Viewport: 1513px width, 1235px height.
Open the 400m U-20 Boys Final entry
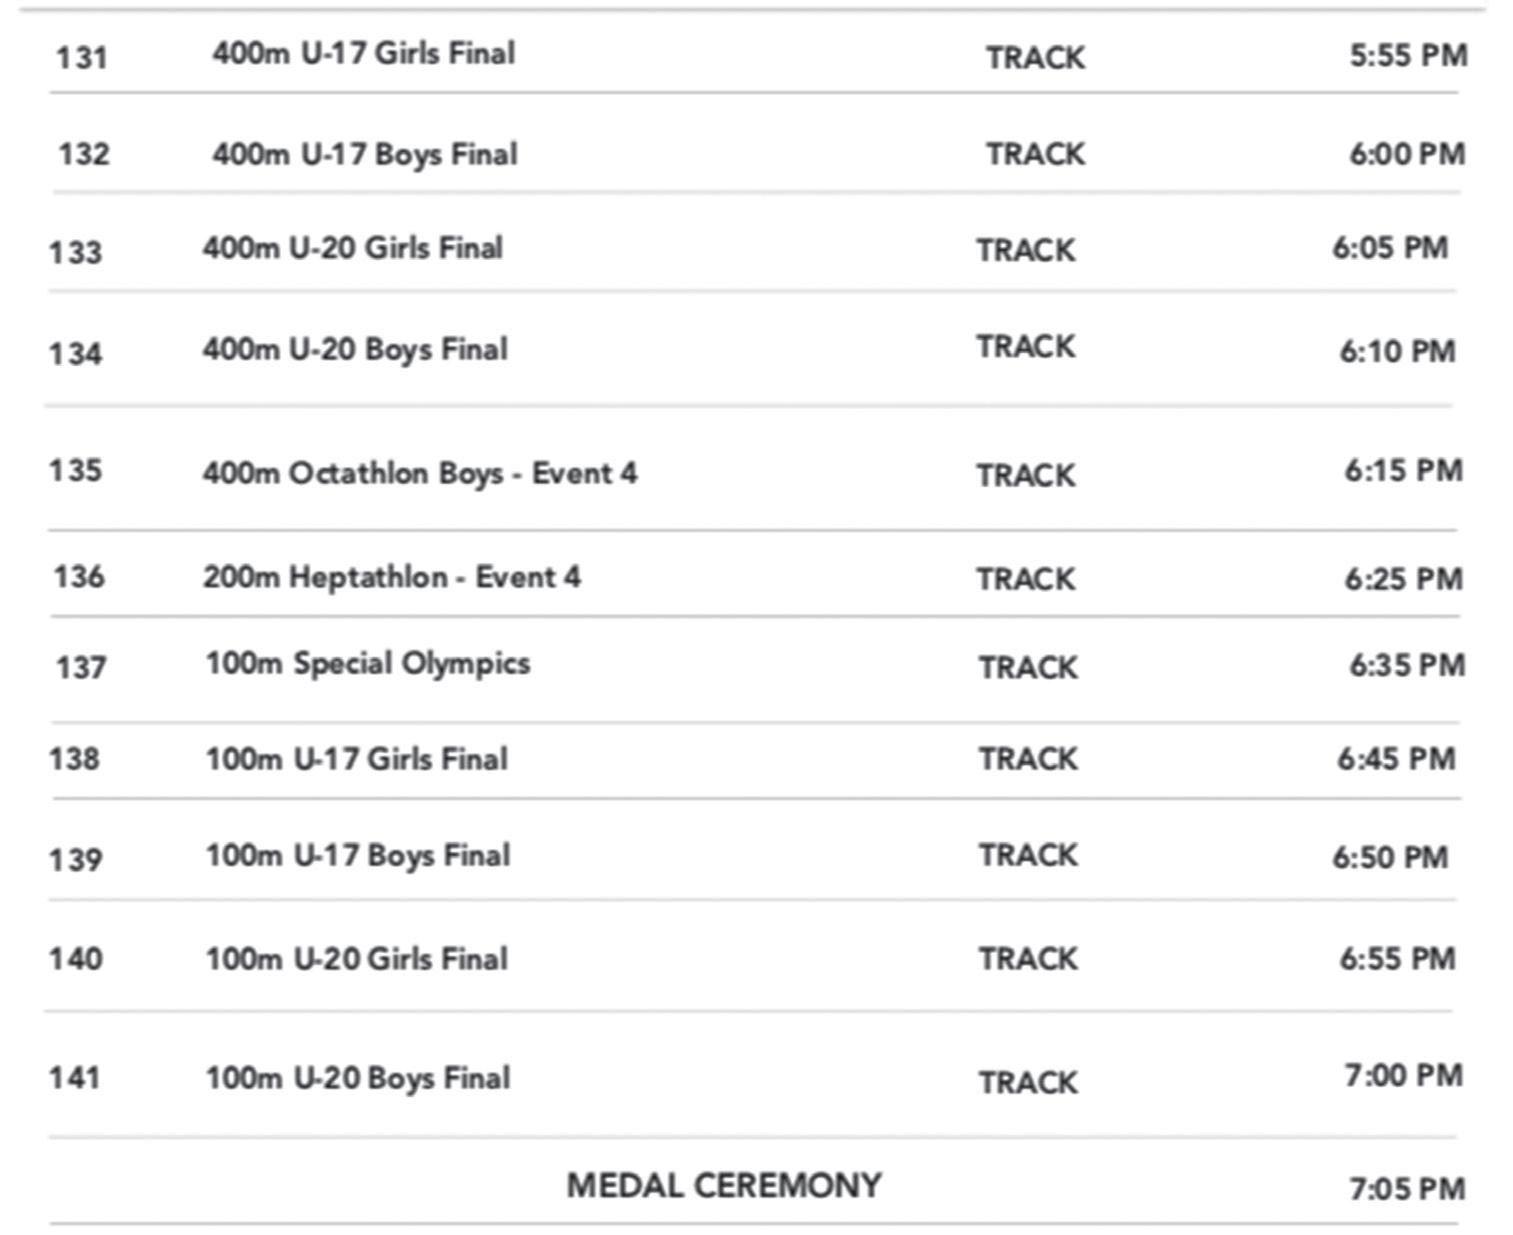(355, 349)
